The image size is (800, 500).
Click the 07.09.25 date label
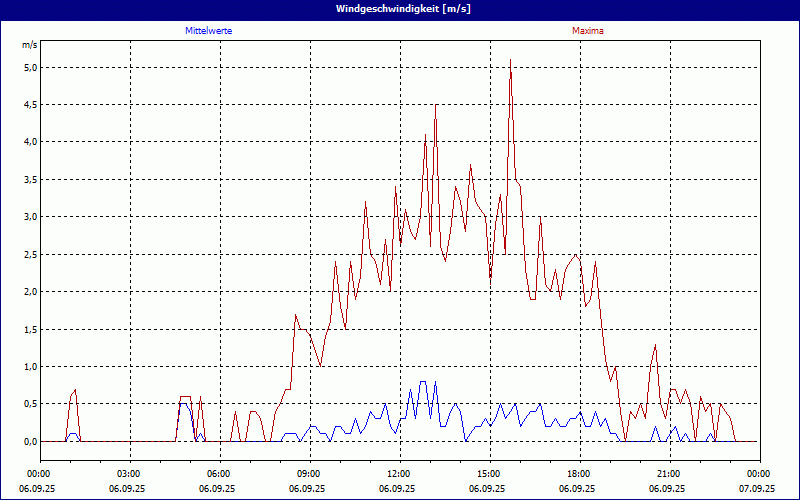pyautogui.click(x=757, y=489)
